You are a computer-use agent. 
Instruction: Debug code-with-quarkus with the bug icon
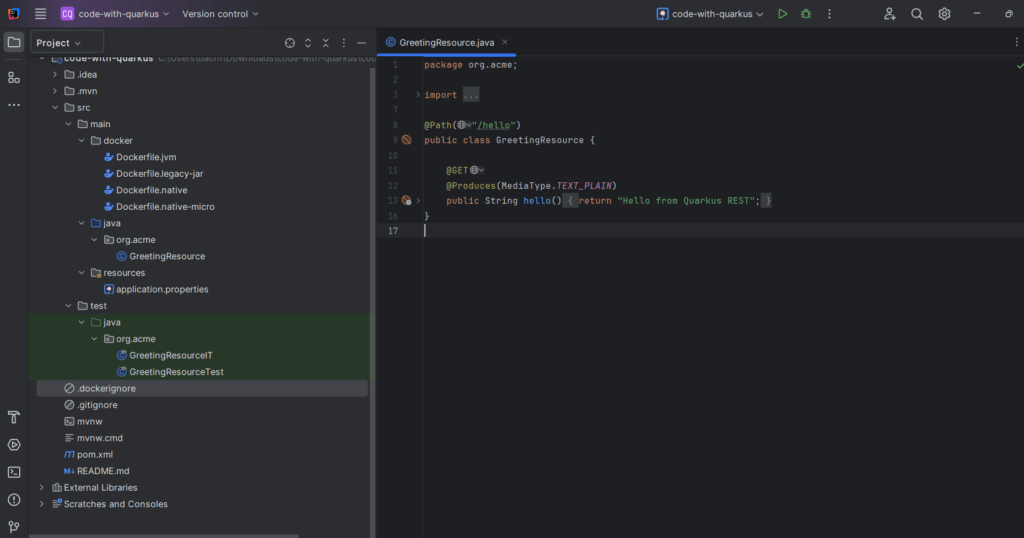point(806,14)
